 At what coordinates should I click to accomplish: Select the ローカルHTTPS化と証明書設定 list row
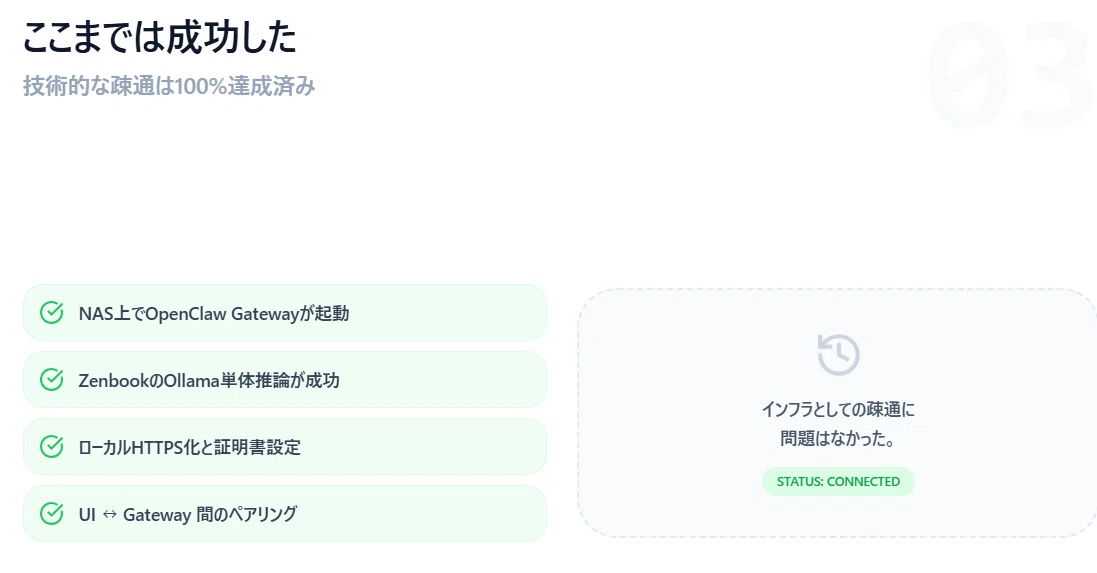click(285, 446)
